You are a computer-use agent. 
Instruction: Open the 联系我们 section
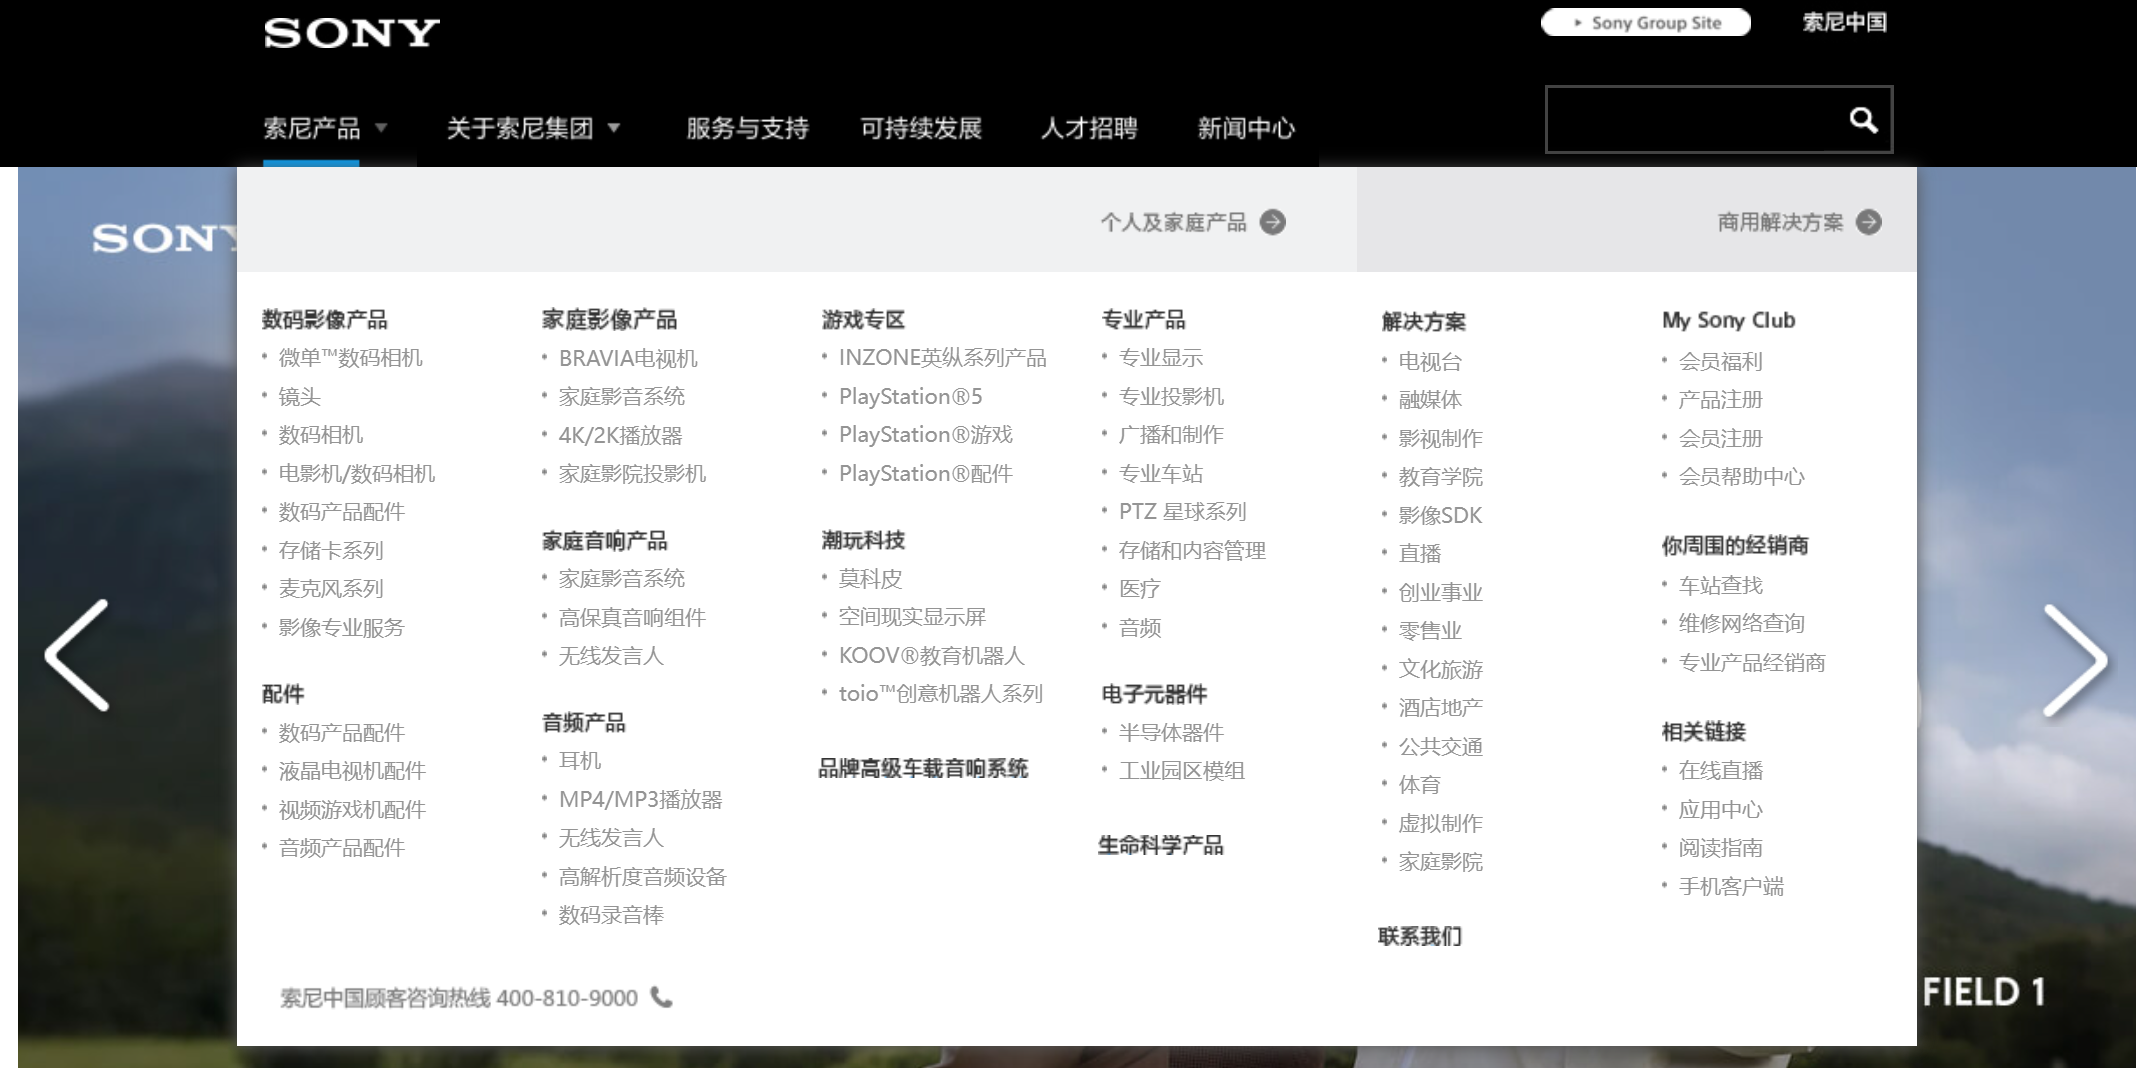tap(1419, 936)
